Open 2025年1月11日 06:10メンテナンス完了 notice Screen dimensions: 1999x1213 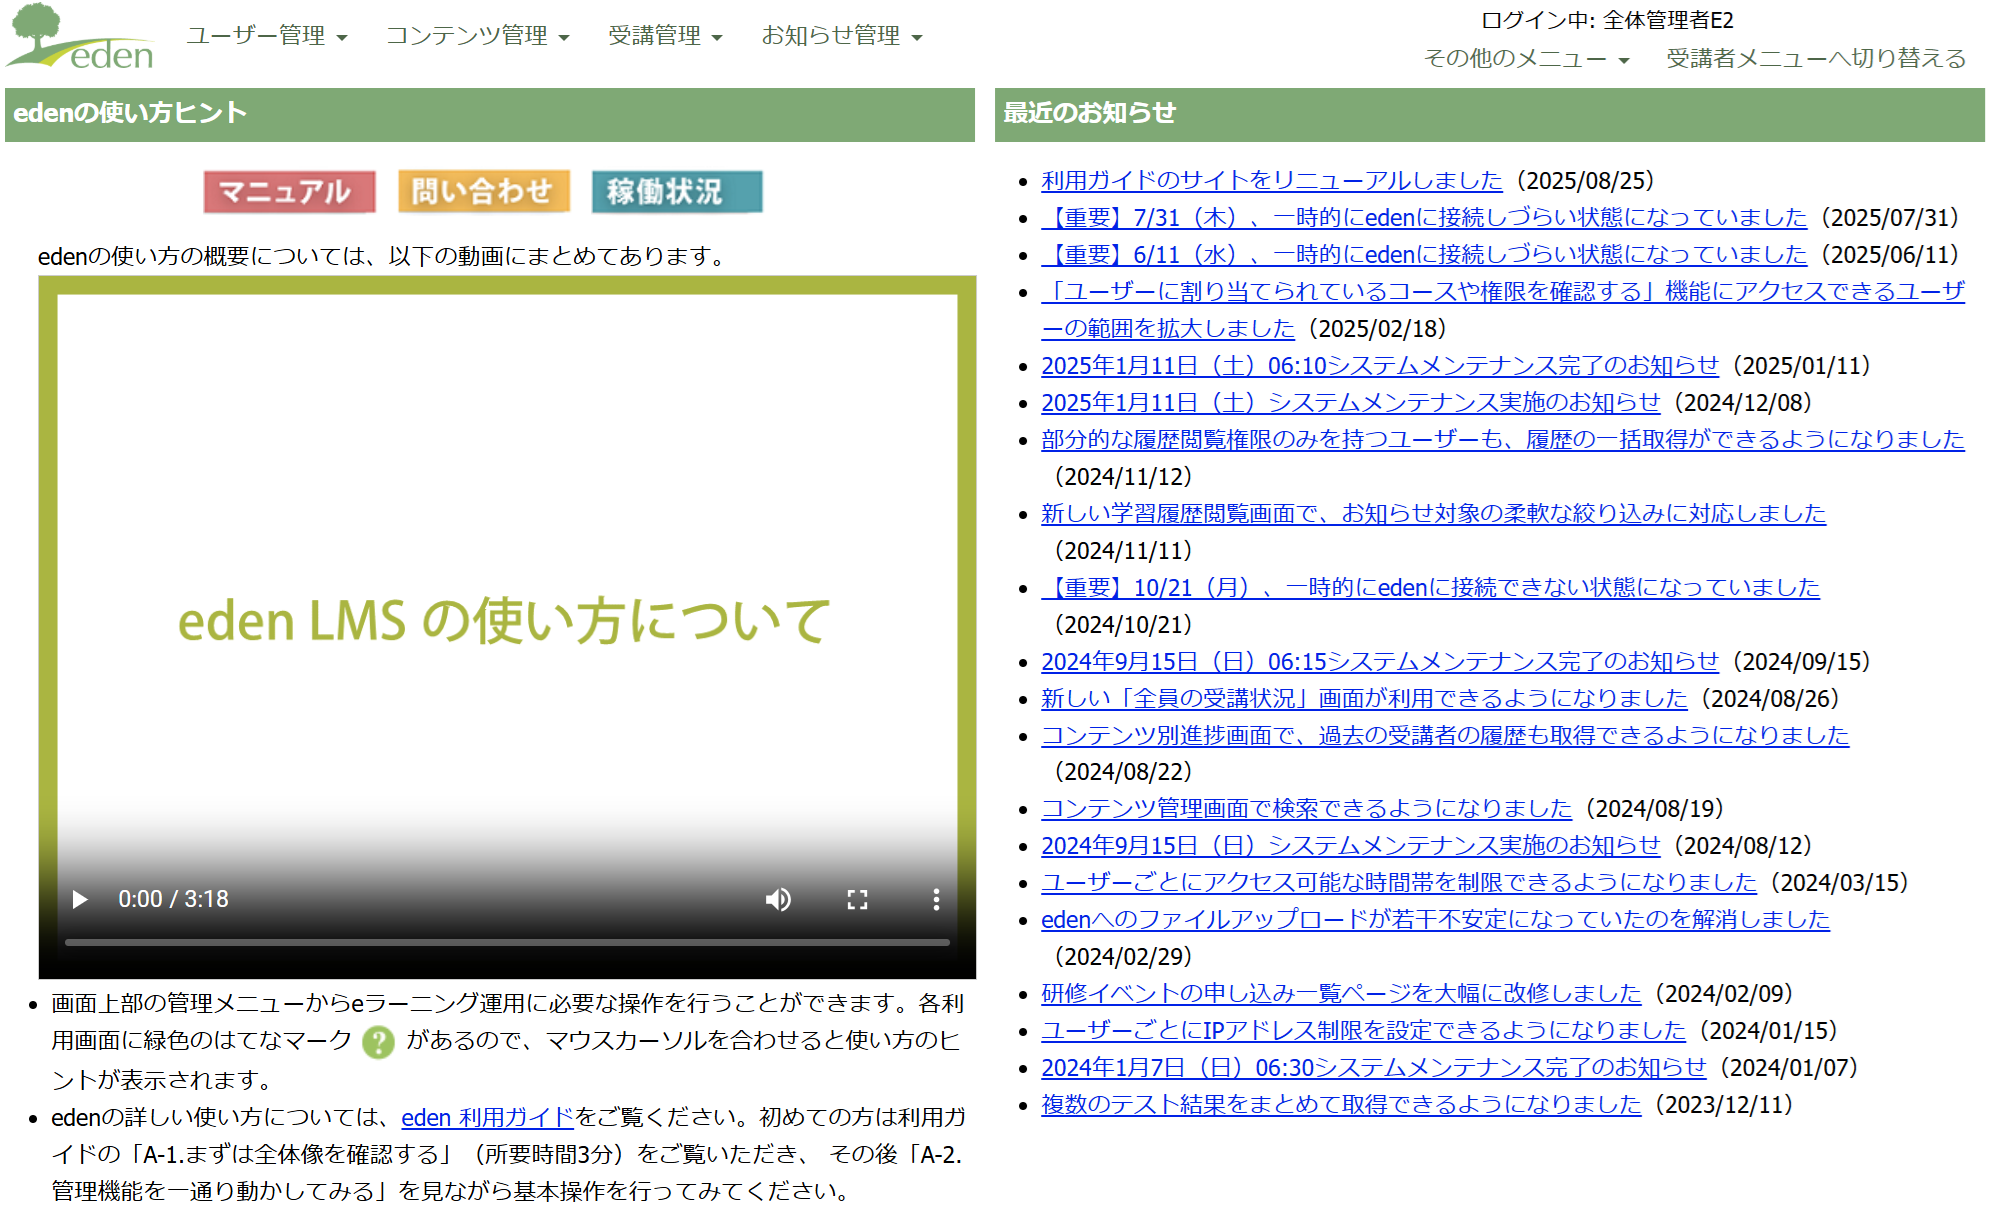[x=1380, y=366]
